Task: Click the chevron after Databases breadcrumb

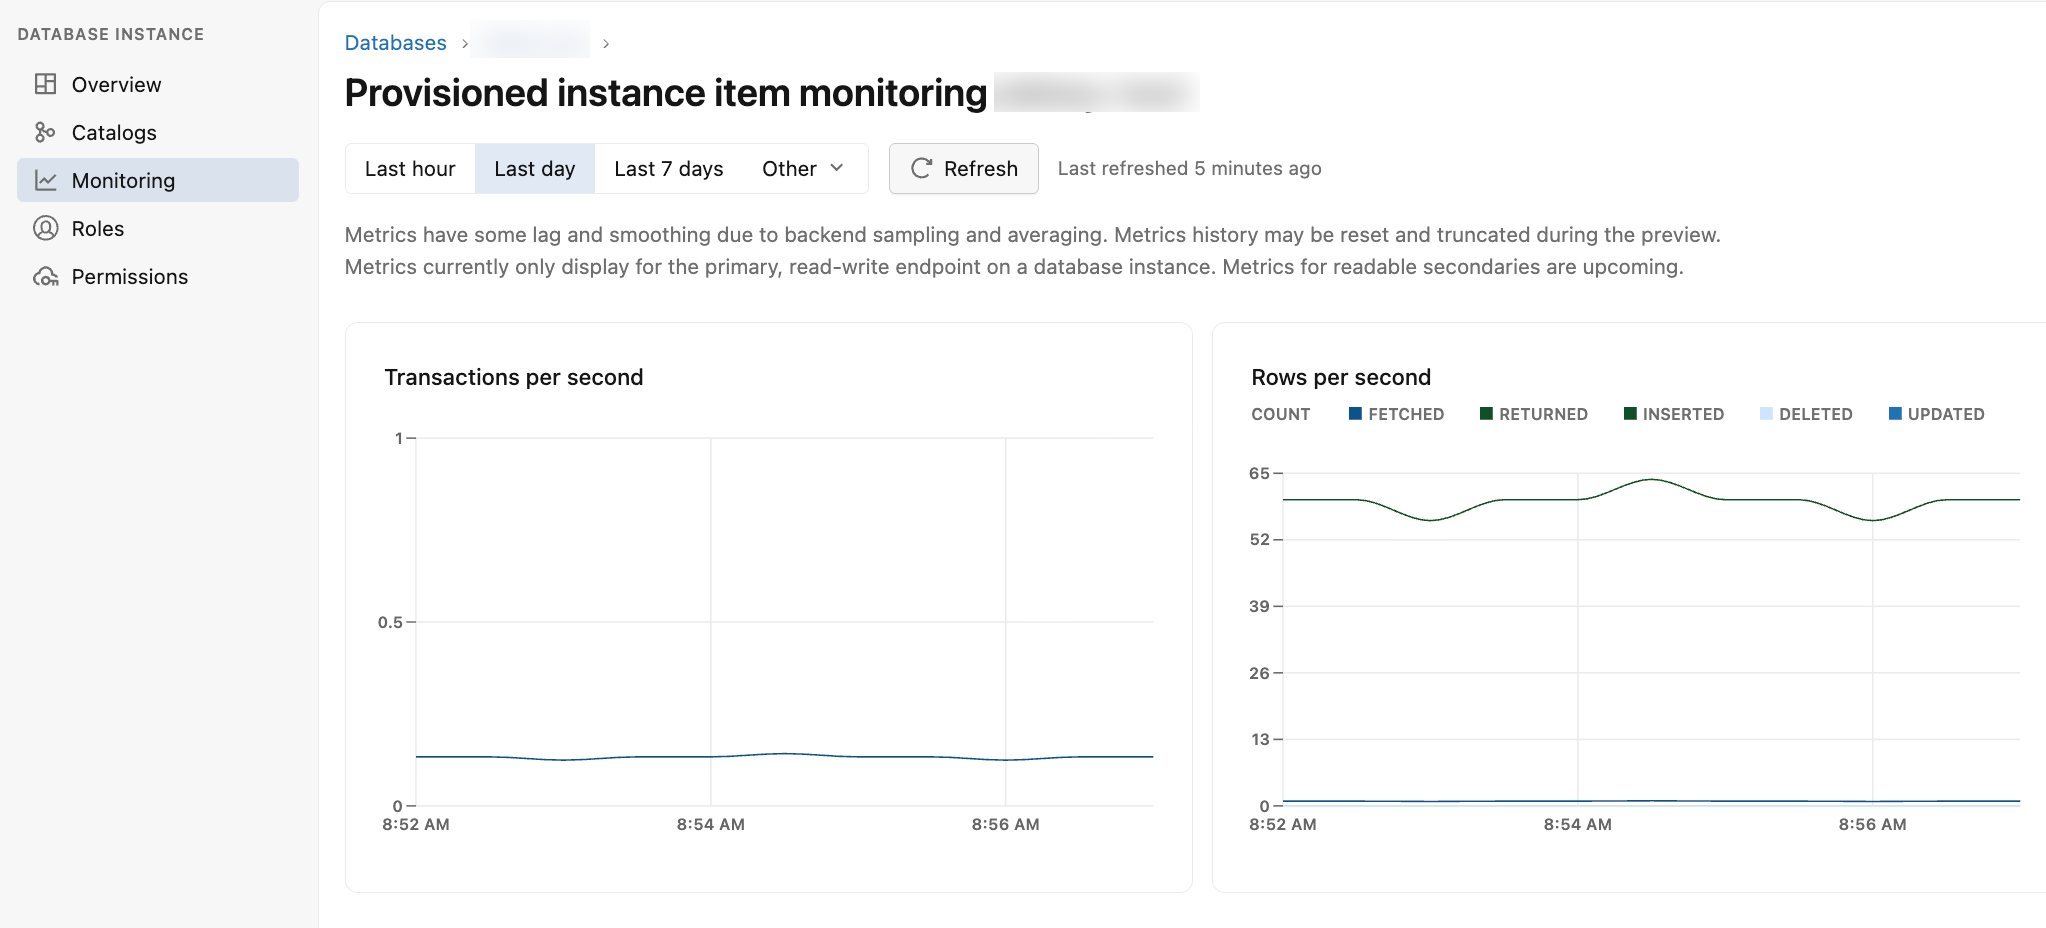Action: click(464, 44)
